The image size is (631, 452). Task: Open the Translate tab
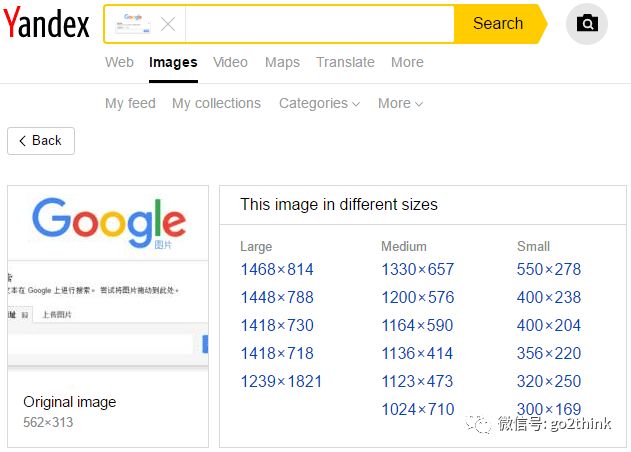(345, 62)
